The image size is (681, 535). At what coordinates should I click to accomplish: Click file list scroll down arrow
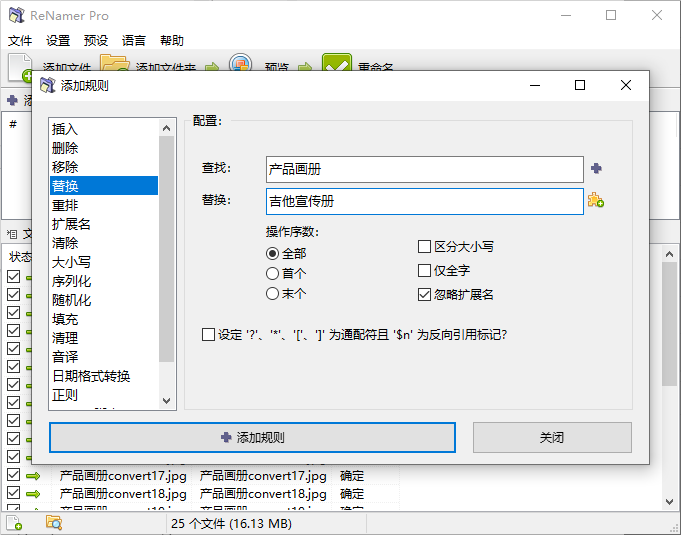669,502
